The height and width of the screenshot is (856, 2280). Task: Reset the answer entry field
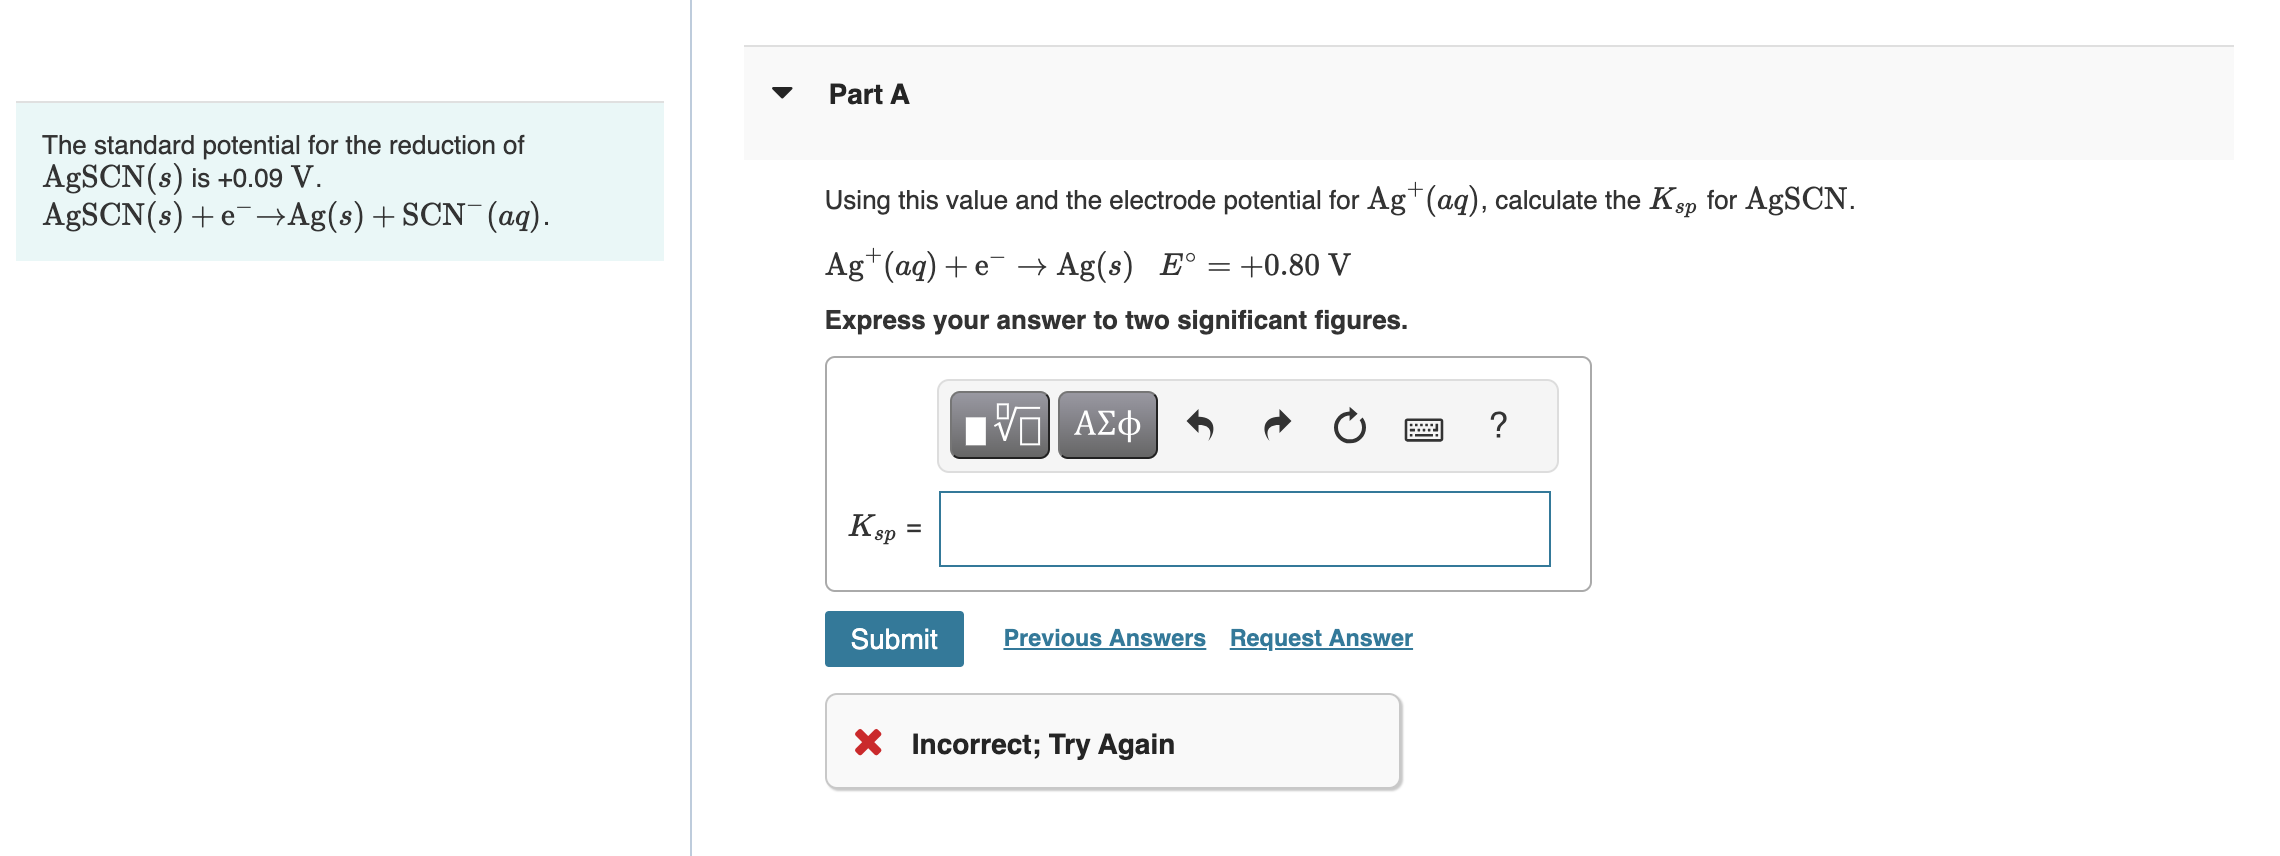coord(1349,425)
